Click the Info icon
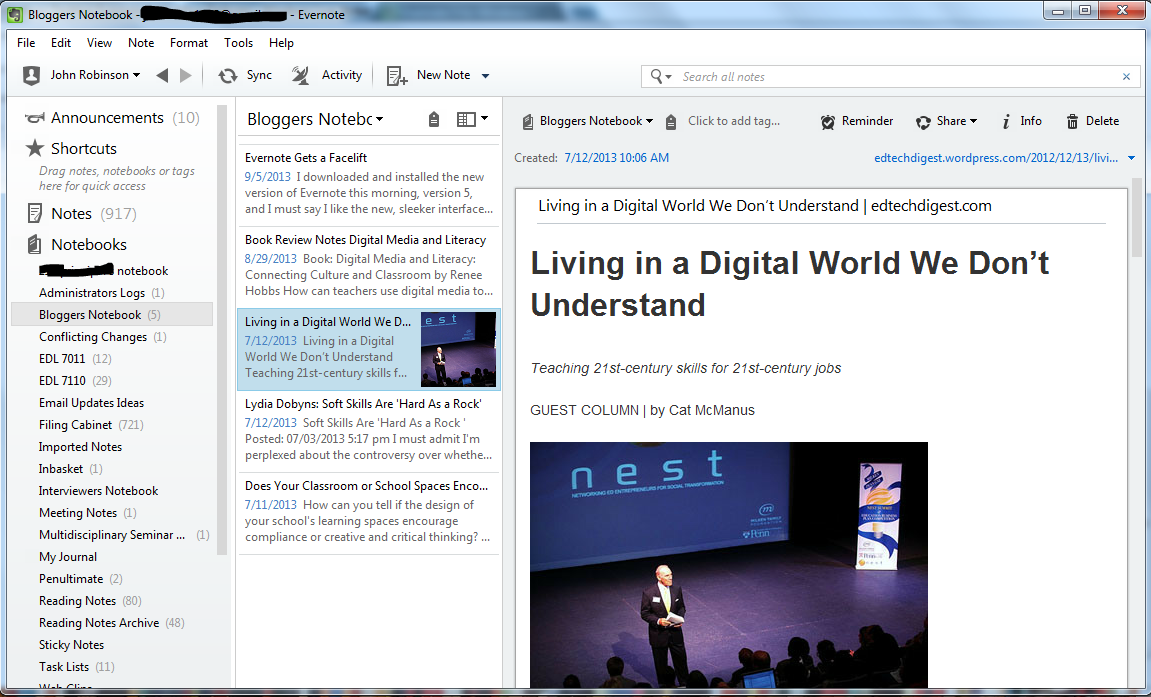This screenshot has width=1151, height=697. [x=1006, y=121]
